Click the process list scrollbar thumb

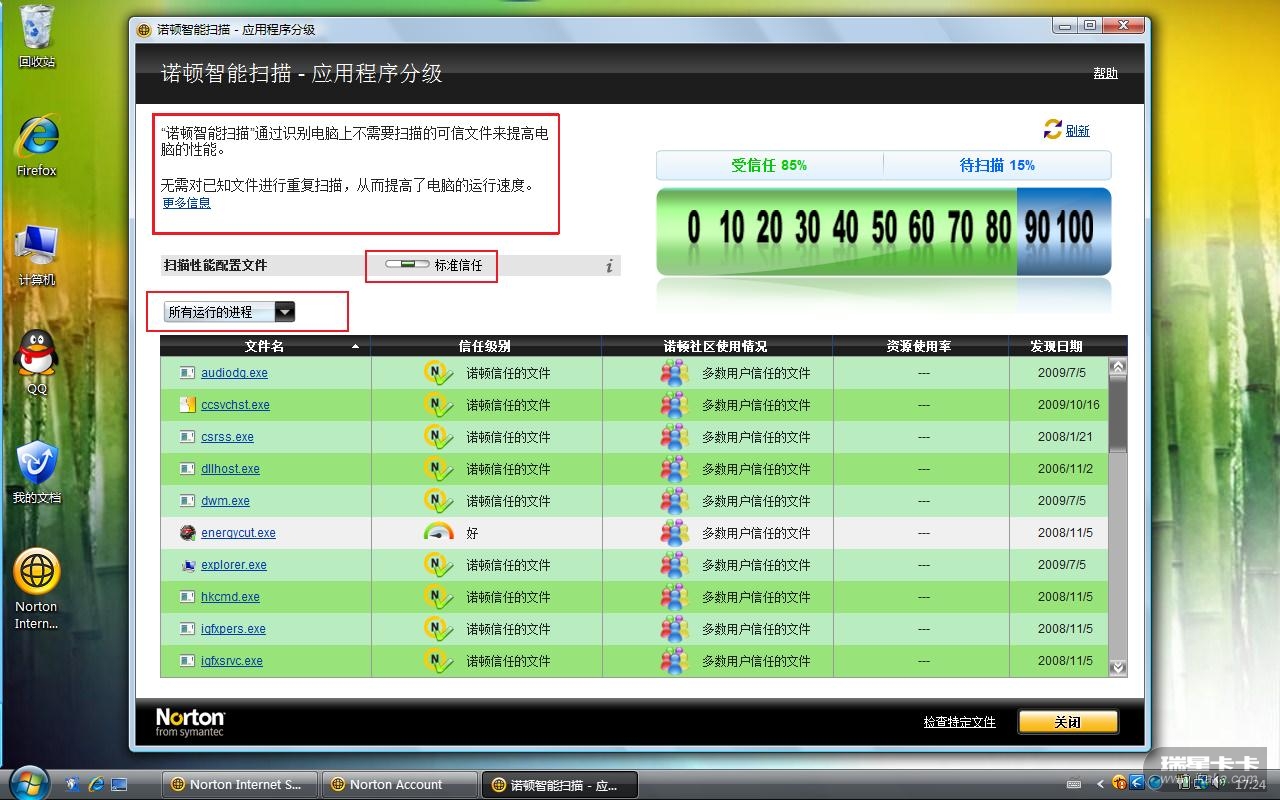(x=1118, y=414)
